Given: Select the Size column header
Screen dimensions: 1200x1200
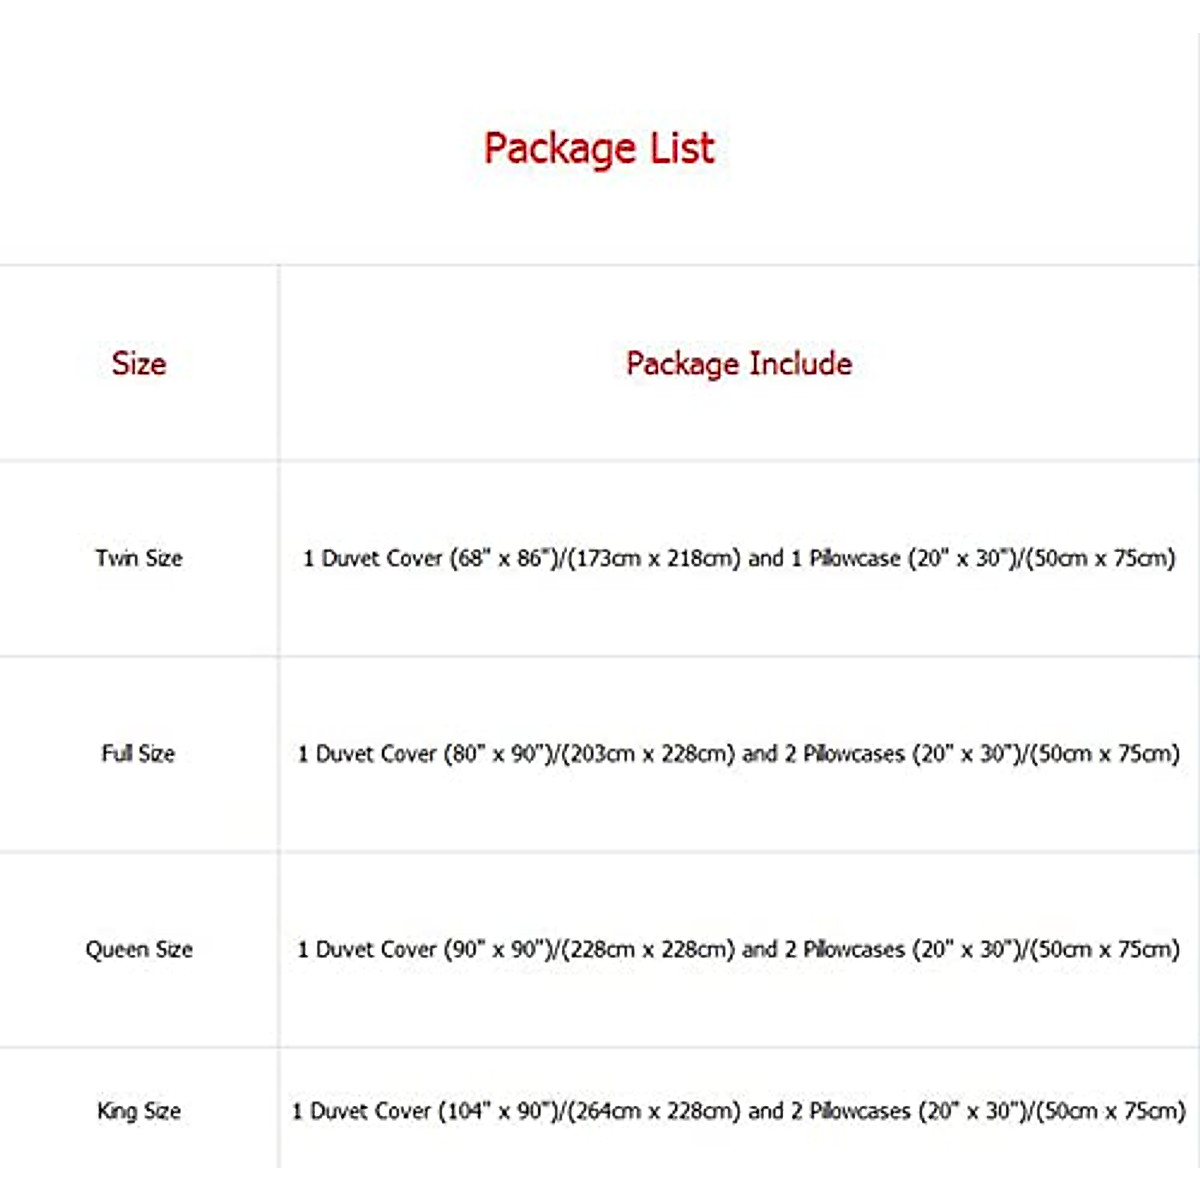Looking at the screenshot, I should [139, 364].
